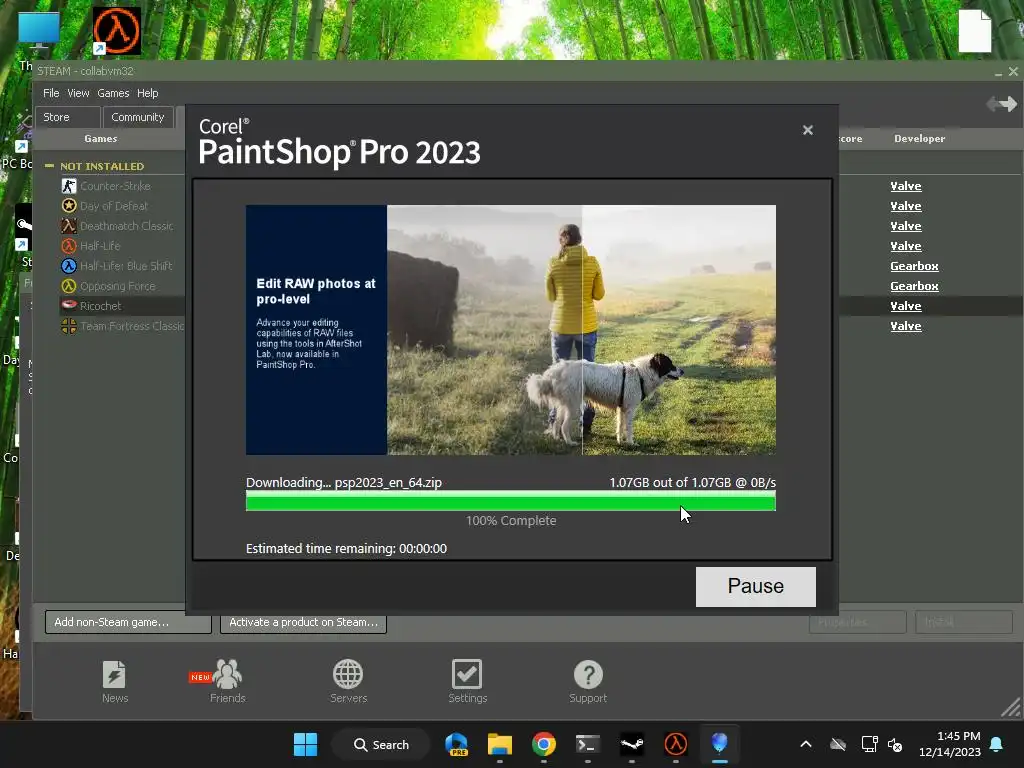The image size is (1024, 768).
Task: Select Counter-Strike icon in games list
Action: pyautogui.click(x=69, y=186)
